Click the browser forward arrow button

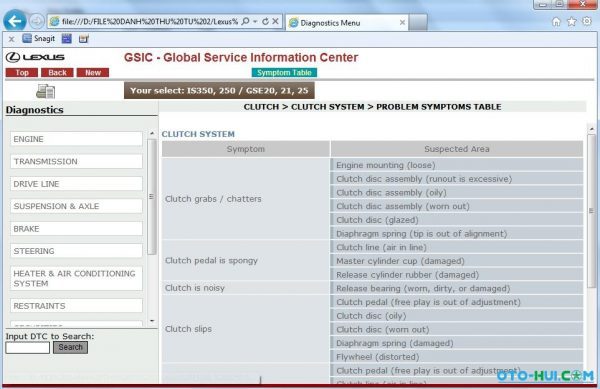(x=37, y=21)
